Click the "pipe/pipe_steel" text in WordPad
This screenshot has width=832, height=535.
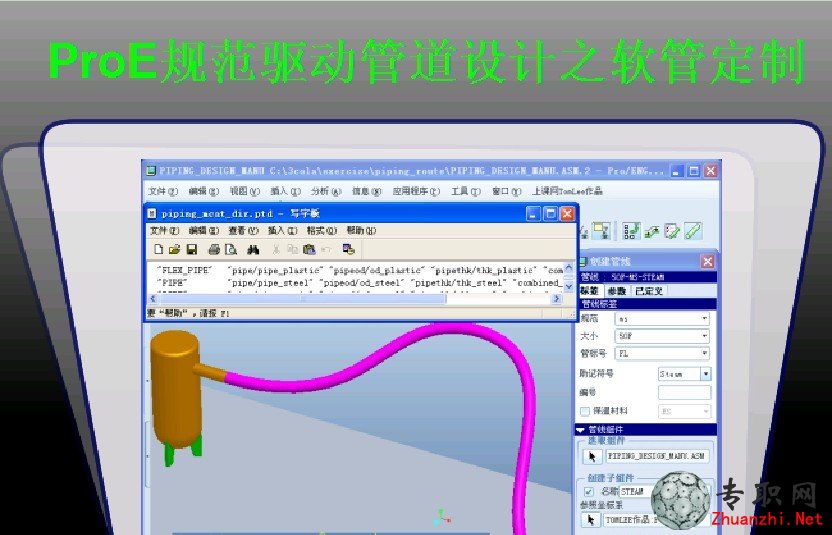coord(269,283)
